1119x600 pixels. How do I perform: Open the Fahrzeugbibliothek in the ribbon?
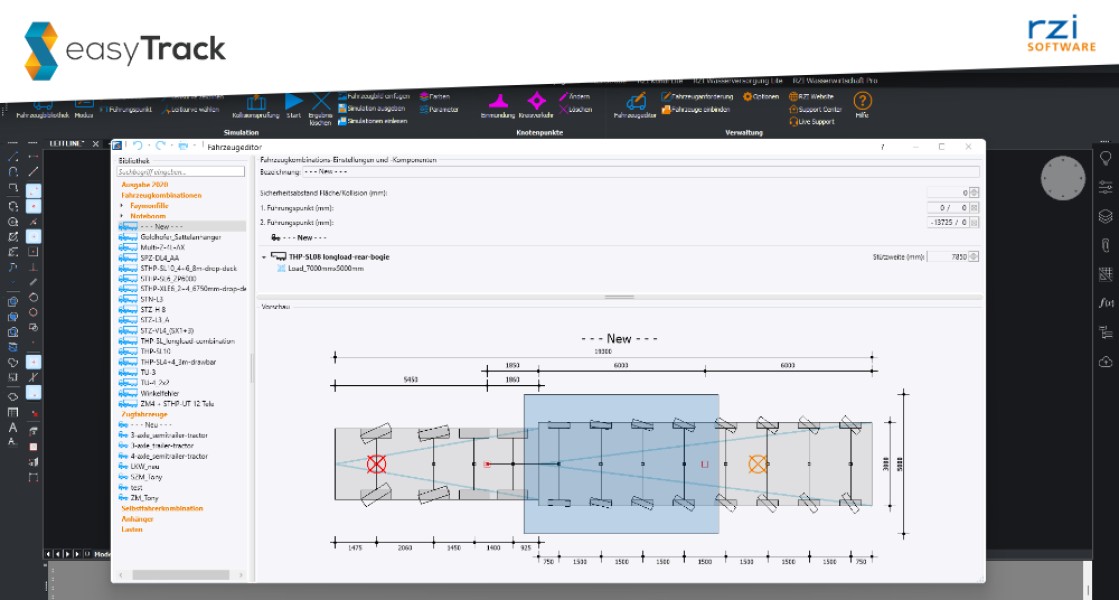click(43, 108)
